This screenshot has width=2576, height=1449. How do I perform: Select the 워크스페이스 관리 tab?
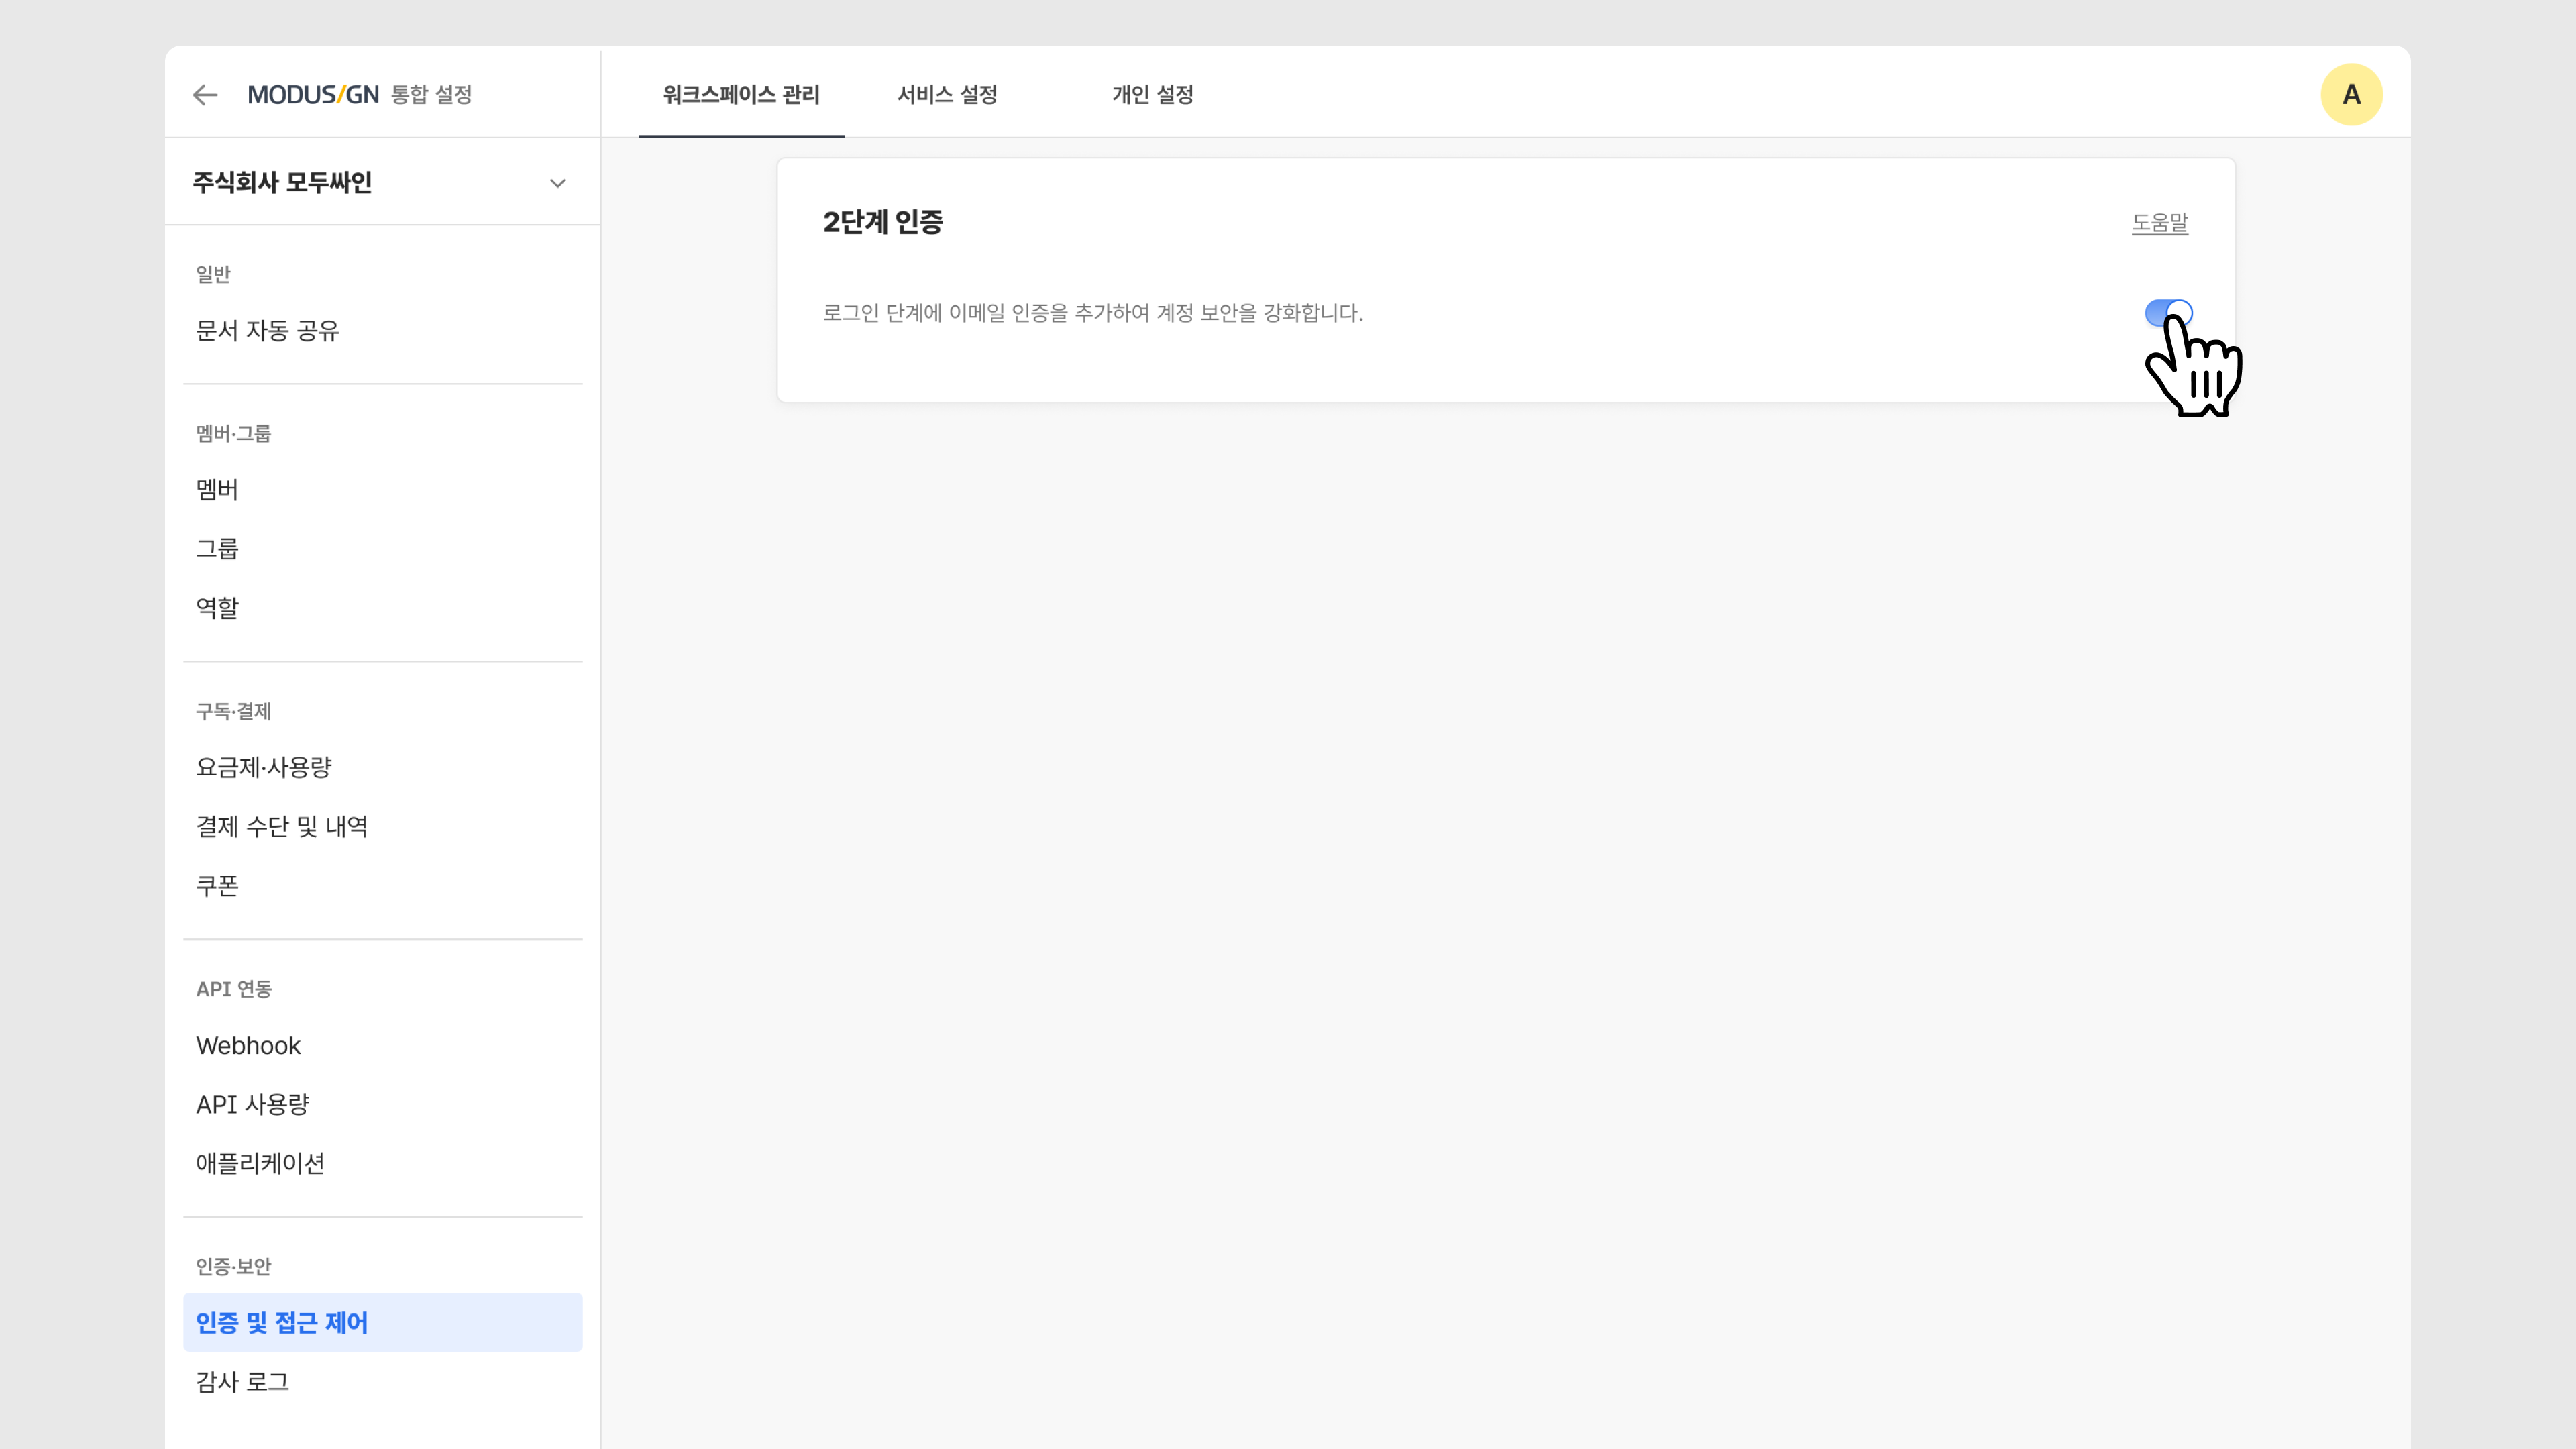[x=741, y=95]
